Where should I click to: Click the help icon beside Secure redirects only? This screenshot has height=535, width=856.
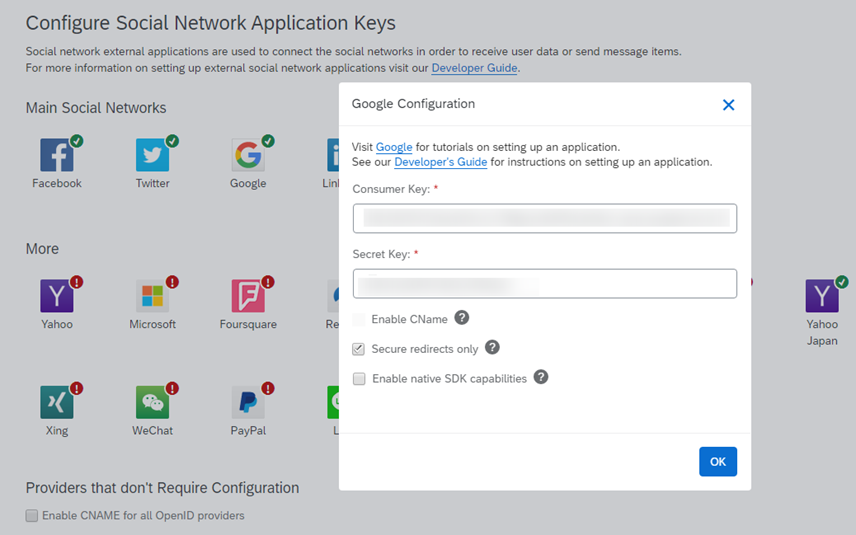pyautogui.click(x=492, y=347)
